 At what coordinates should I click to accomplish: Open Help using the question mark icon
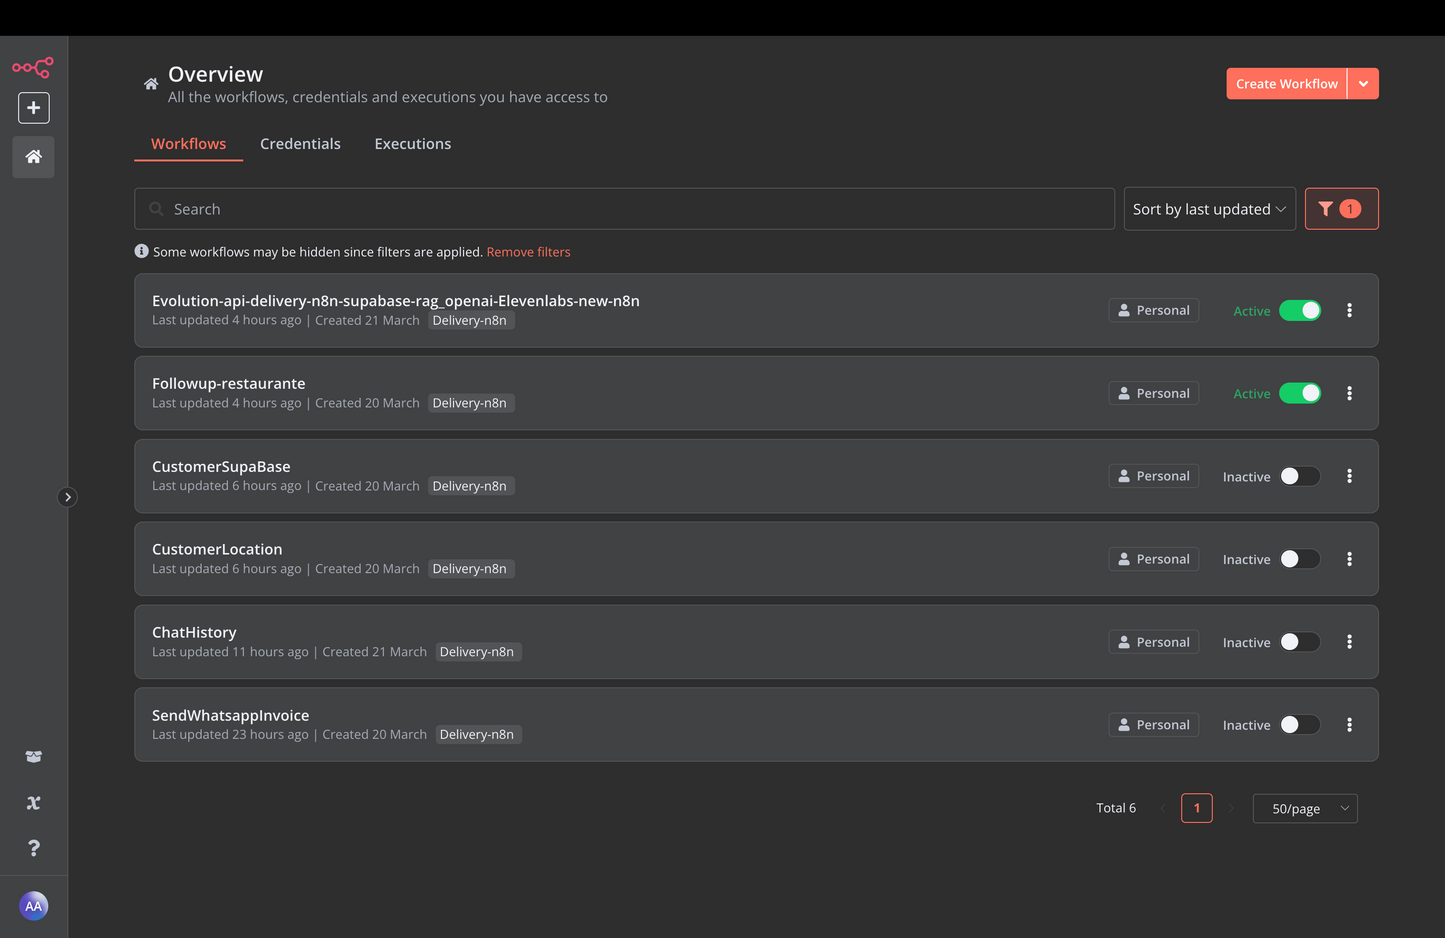(33, 847)
